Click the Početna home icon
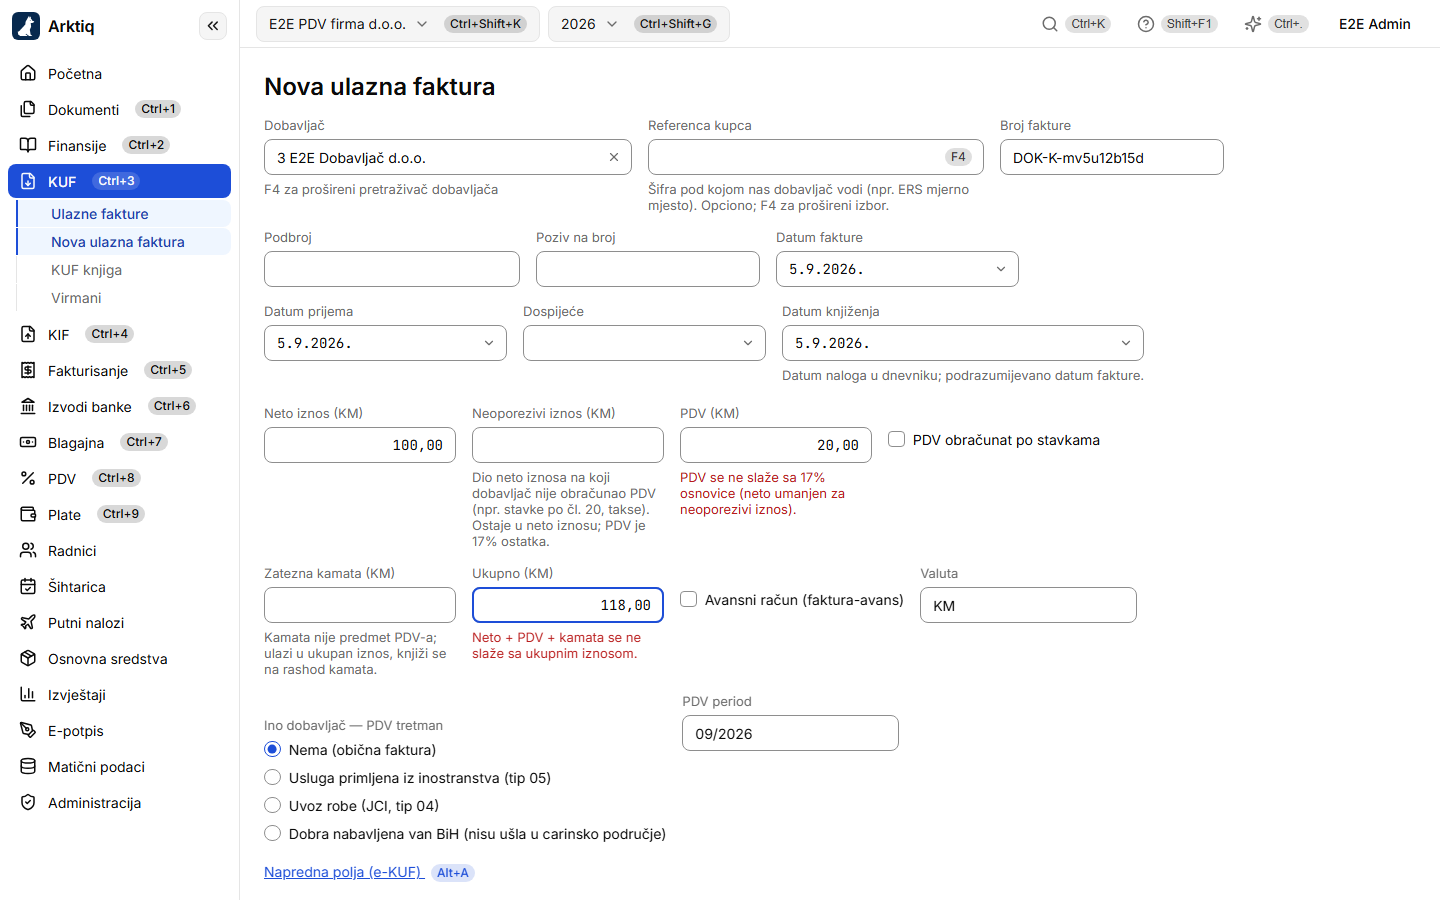The image size is (1440, 900). pyautogui.click(x=28, y=73)
